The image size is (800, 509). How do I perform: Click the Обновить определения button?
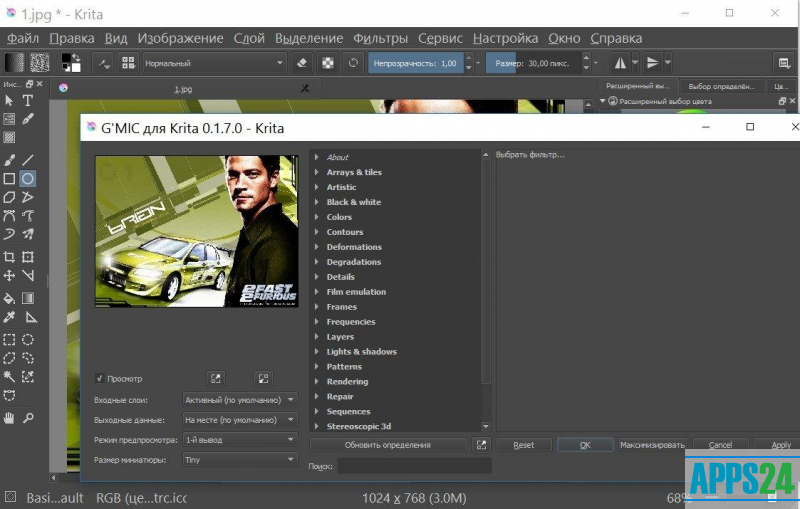click(388, 445)
